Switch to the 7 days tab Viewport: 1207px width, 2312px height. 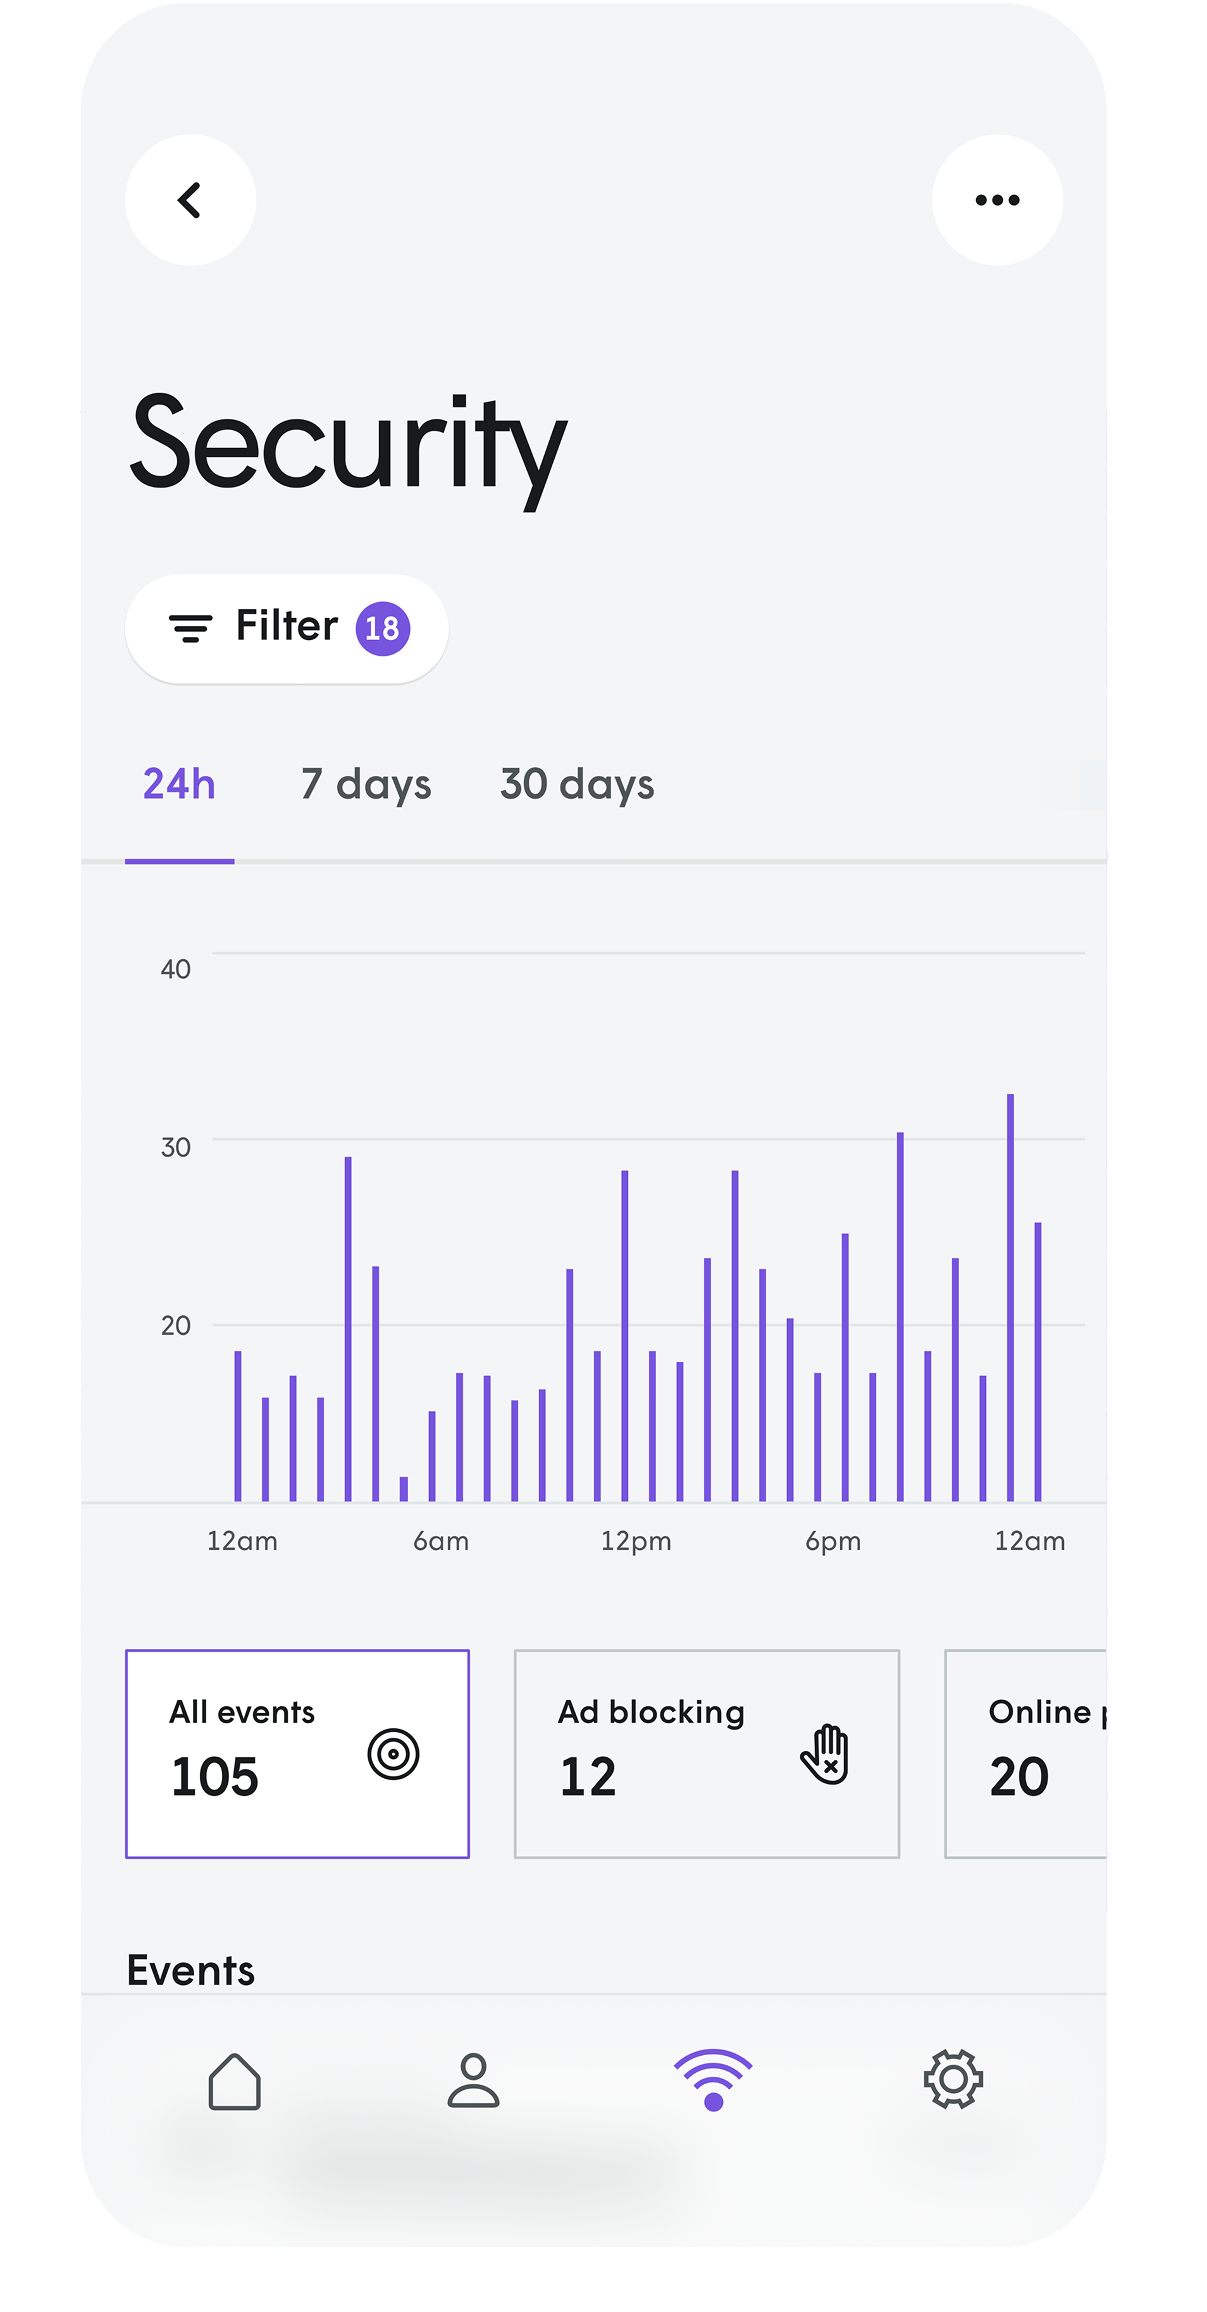point(365,785)
